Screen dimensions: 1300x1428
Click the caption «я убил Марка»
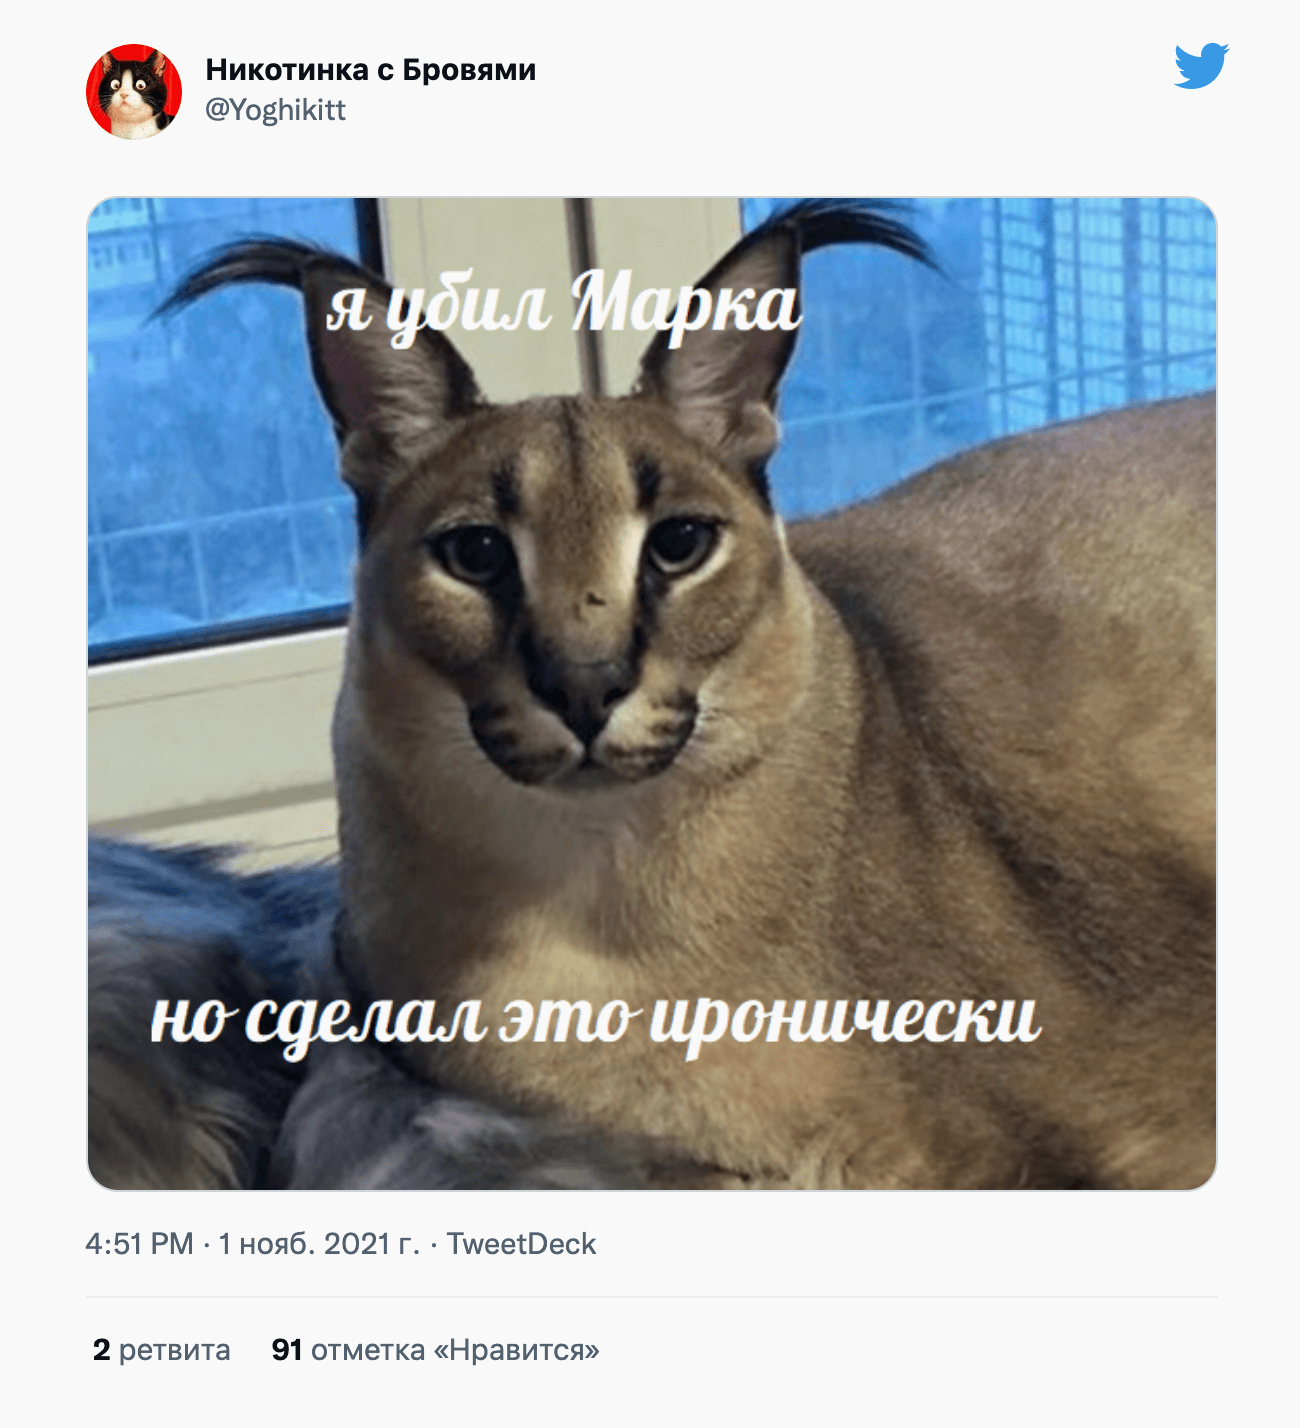pyautogui.click(x=563, y=305)
